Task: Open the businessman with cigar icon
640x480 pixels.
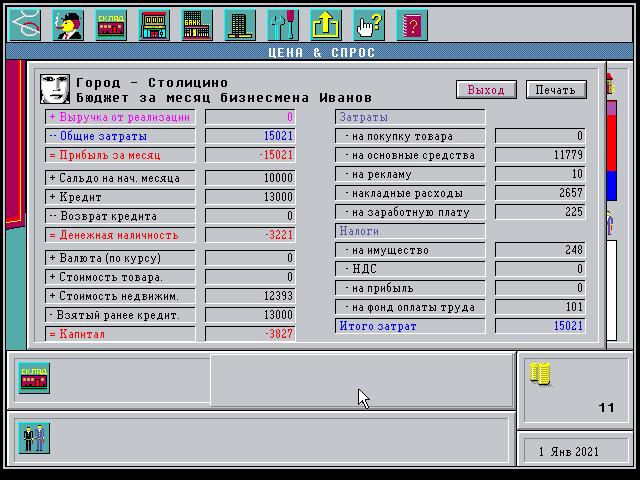Action: (68, 25)
